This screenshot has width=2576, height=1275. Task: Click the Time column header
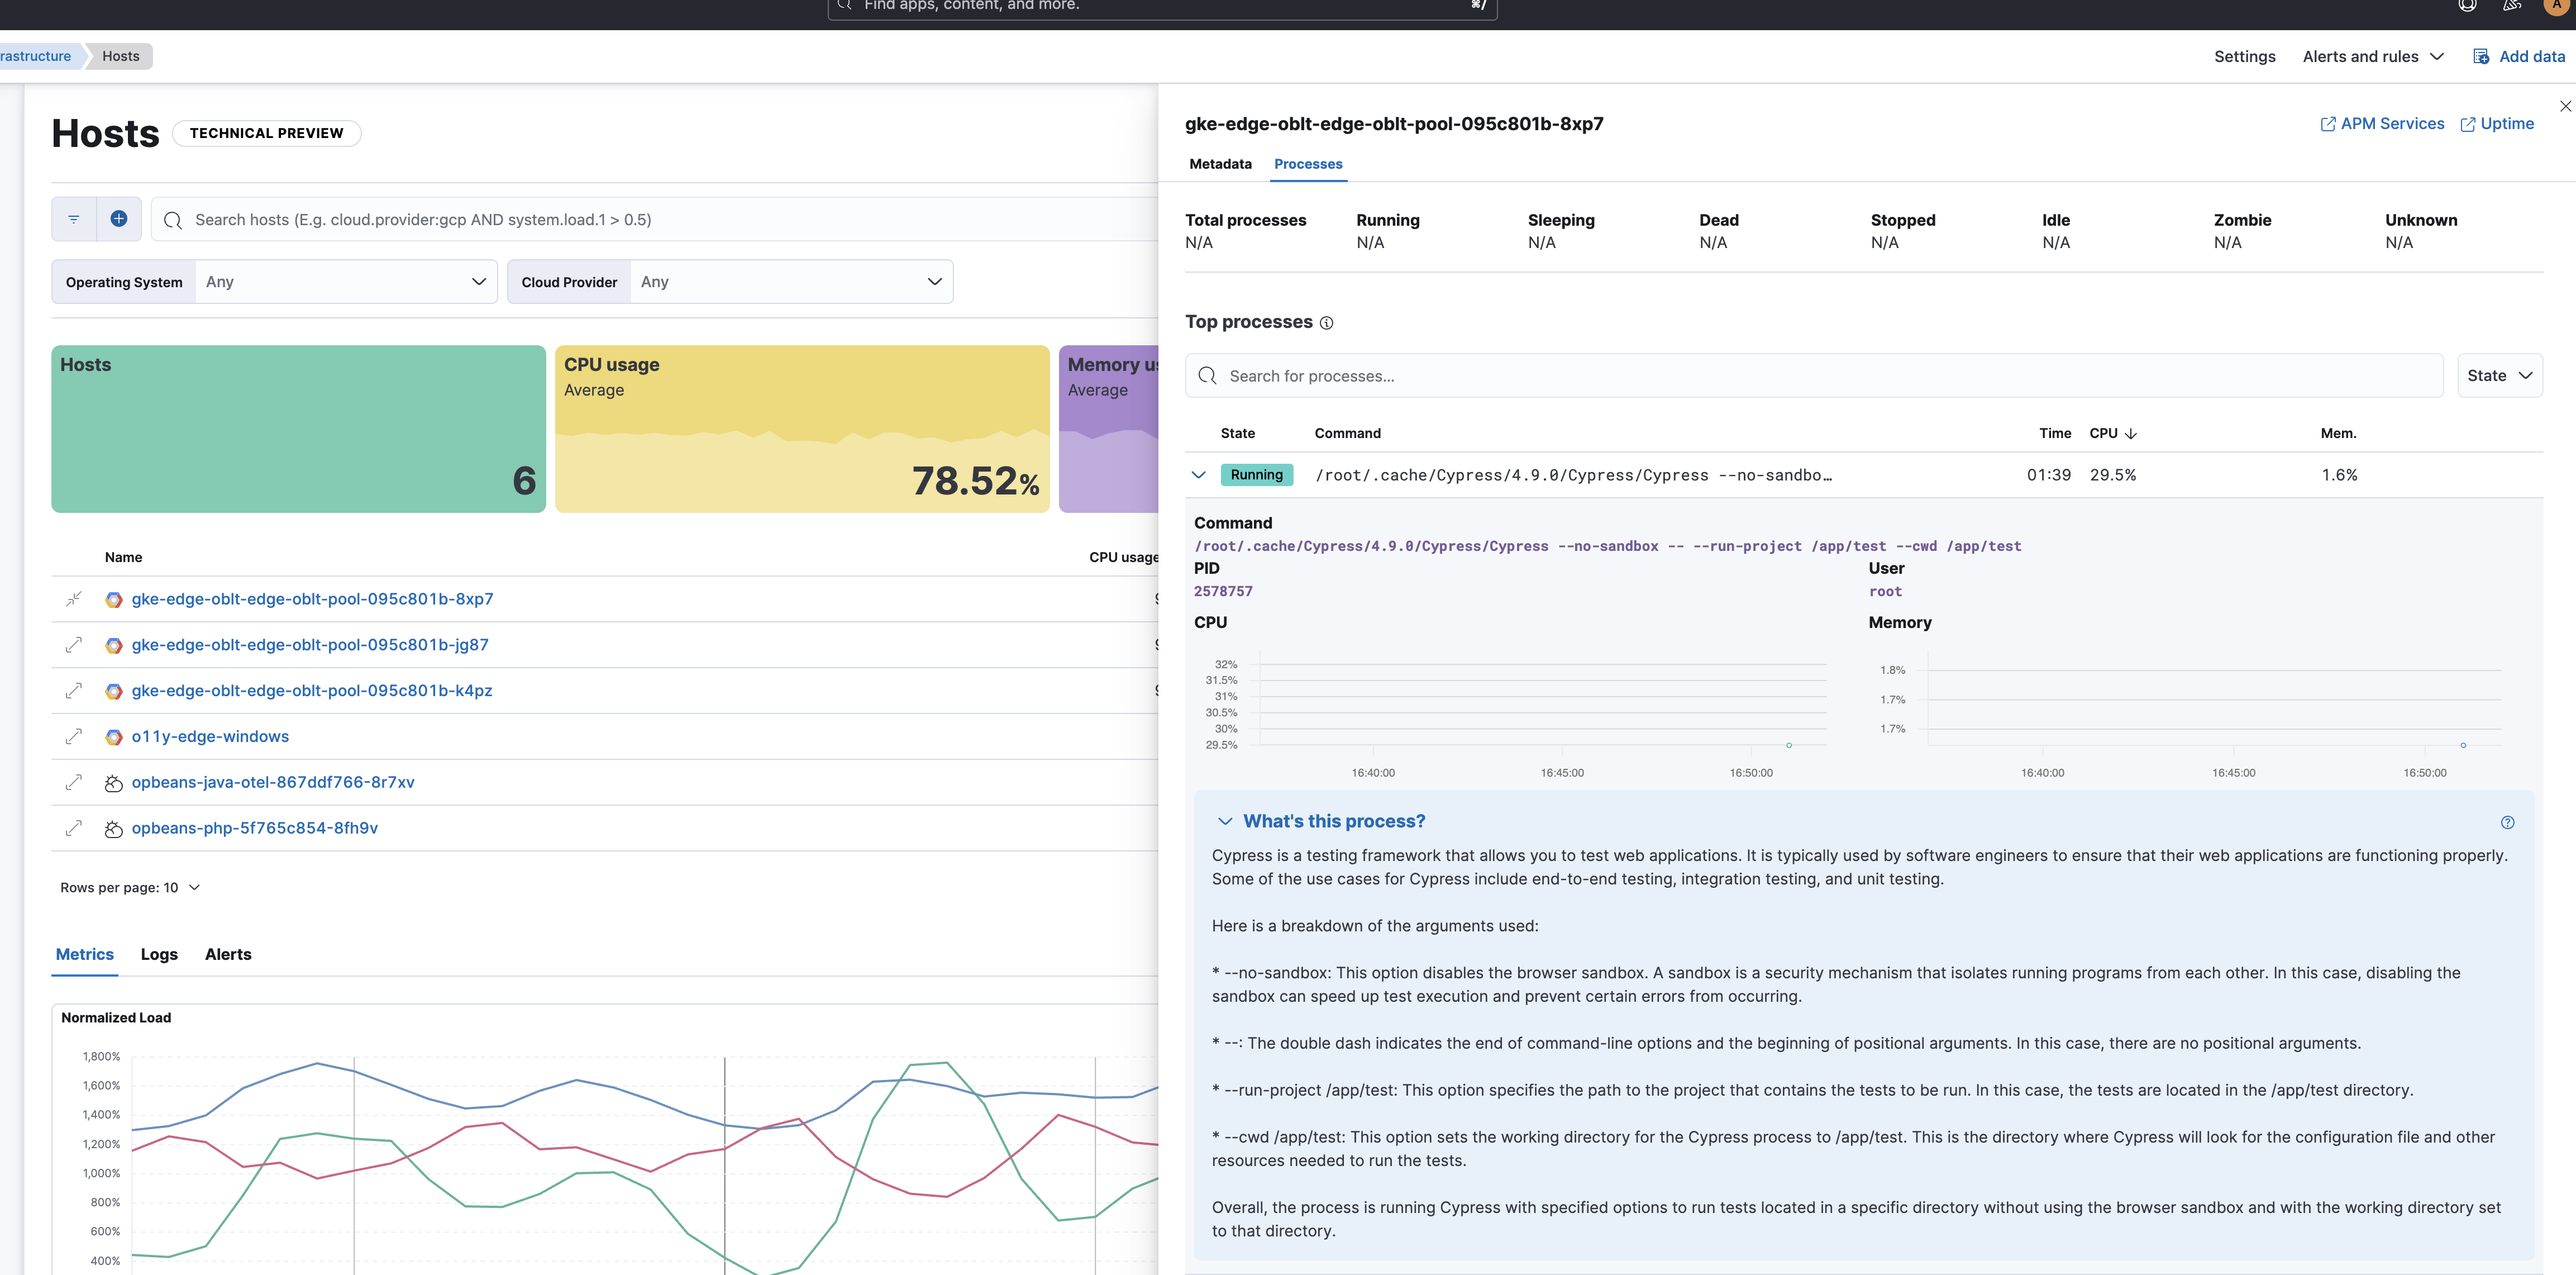tap(2055, 433)
